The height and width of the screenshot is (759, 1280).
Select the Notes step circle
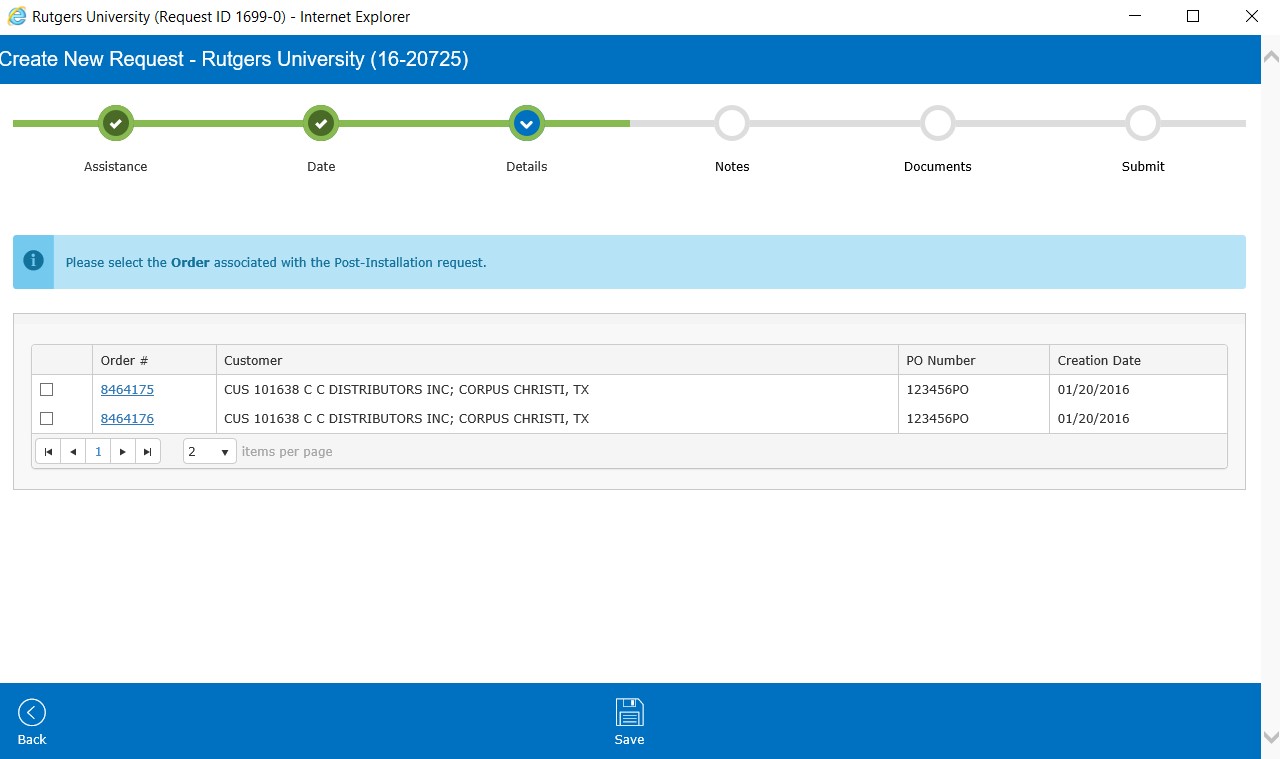tap(732, 124)
